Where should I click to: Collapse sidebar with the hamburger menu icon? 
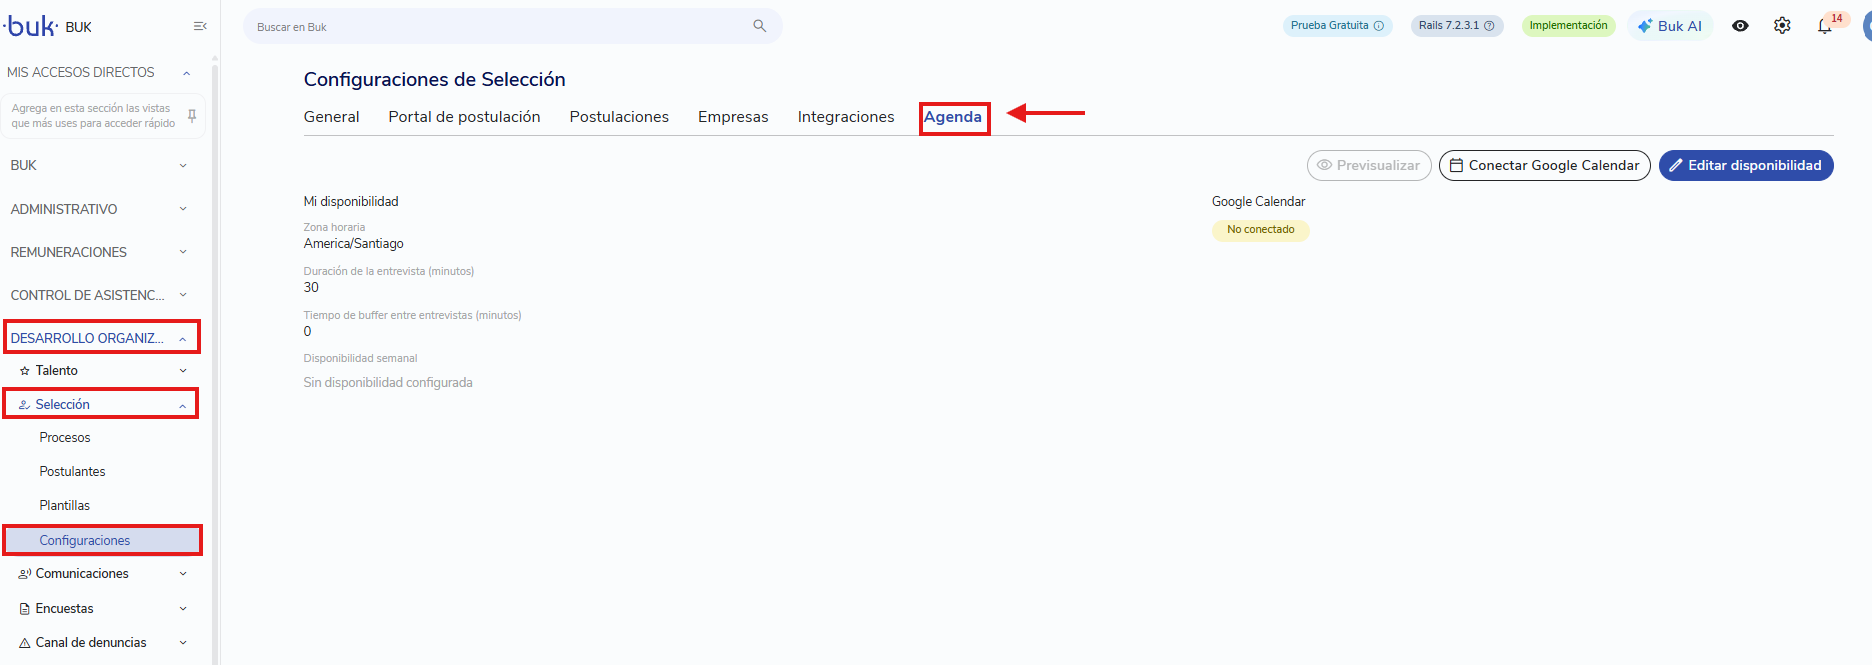[200, 26]
